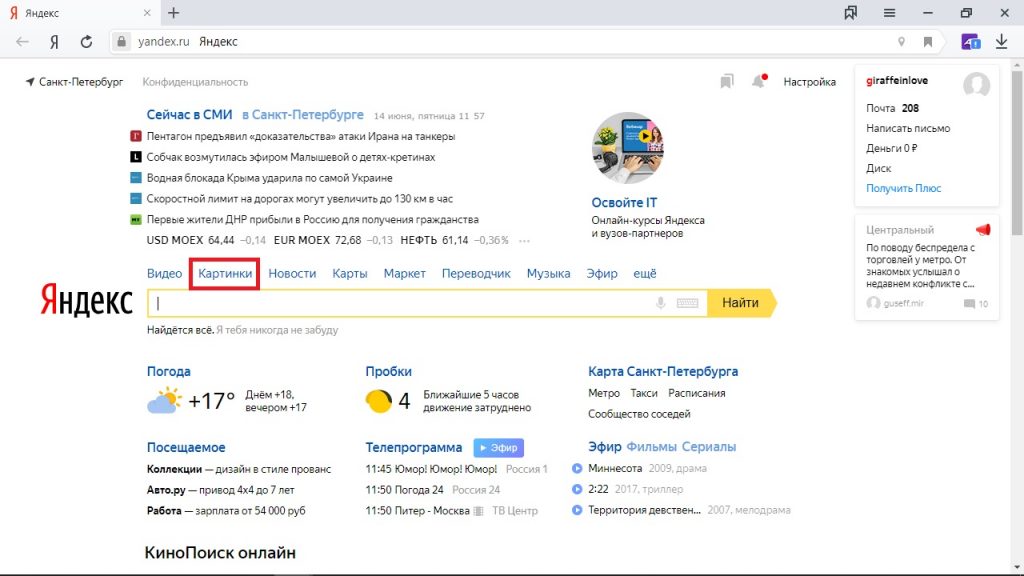
Task: Click the padlock site security icon
Action: (x=121, y=41)
